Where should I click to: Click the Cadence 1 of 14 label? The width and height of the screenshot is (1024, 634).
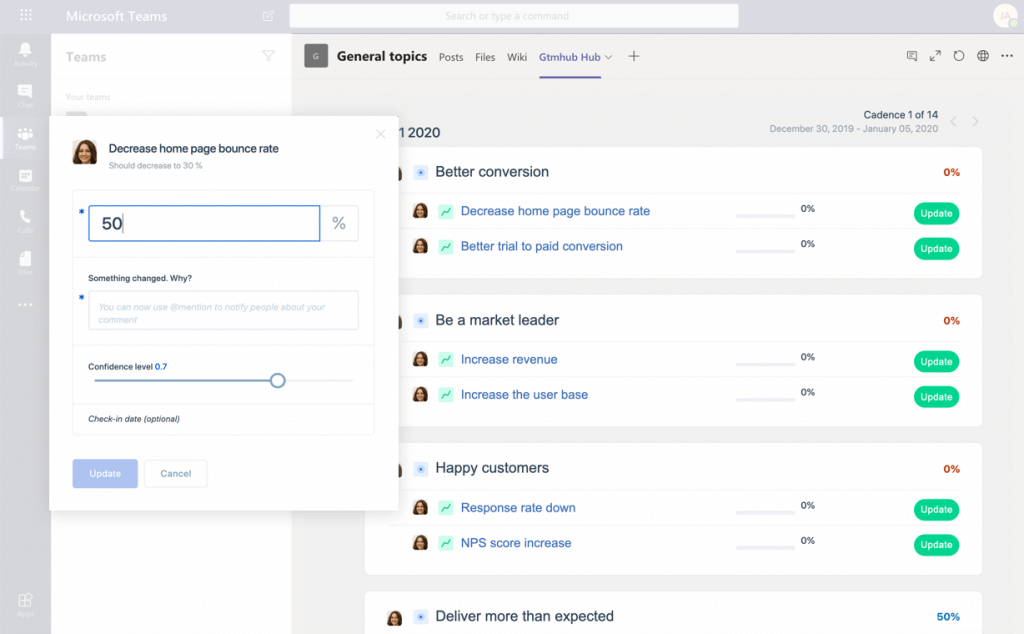901,115
